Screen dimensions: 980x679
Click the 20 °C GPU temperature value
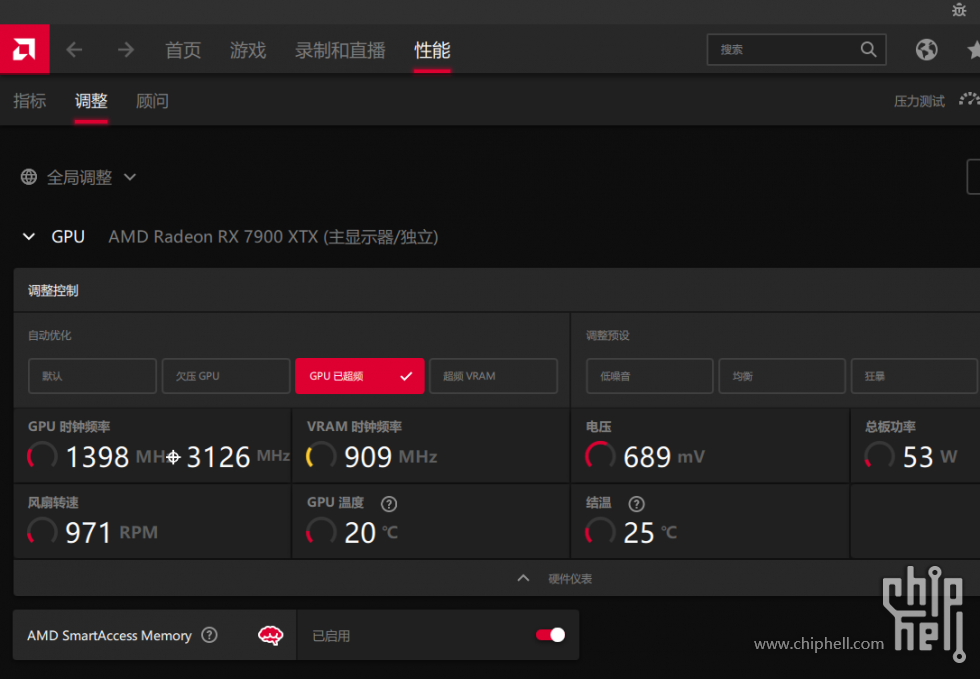tap(371, 533)
